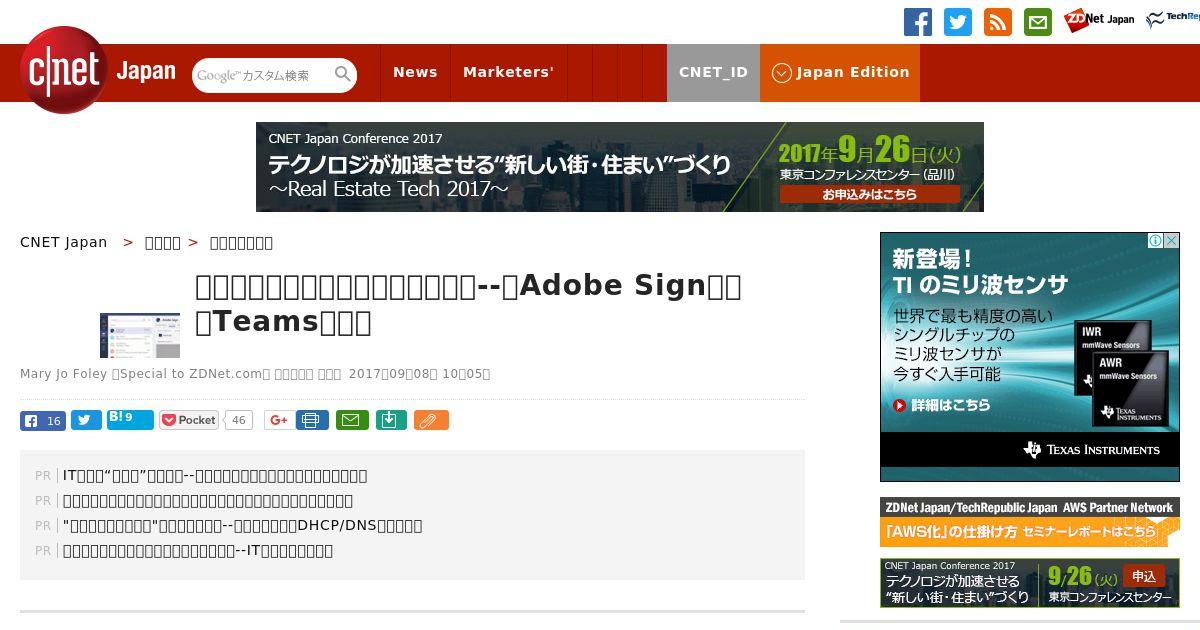Open the RSS feed icon
Screen dimensions: 1200x630
coord(998,22)
